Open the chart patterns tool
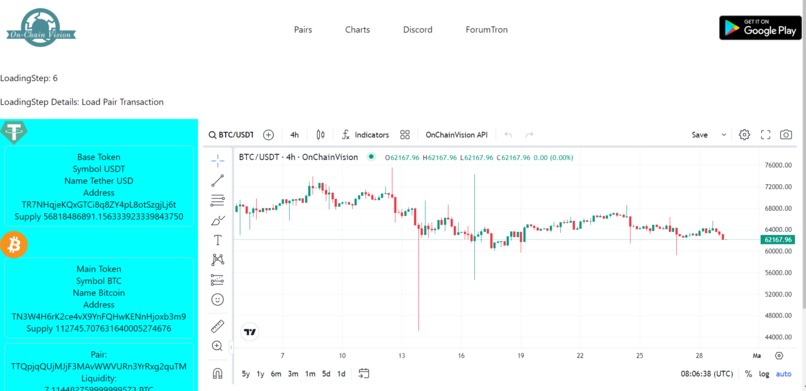The width and height of the screenshot is (806, 391). (217, 260)
